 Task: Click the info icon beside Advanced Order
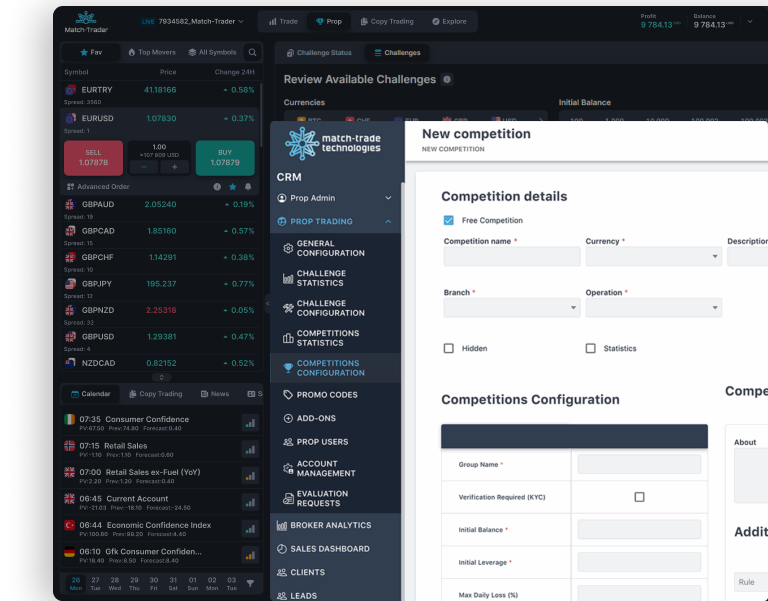(x=217, y=186)
